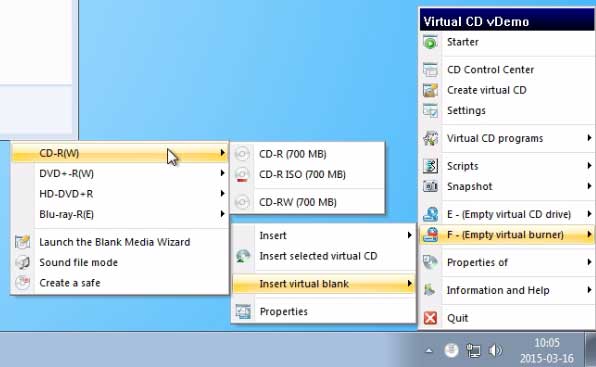Click the Settings icon in the menu
The height and width of the screenshot is (367, 596).
tap(430, 111)
